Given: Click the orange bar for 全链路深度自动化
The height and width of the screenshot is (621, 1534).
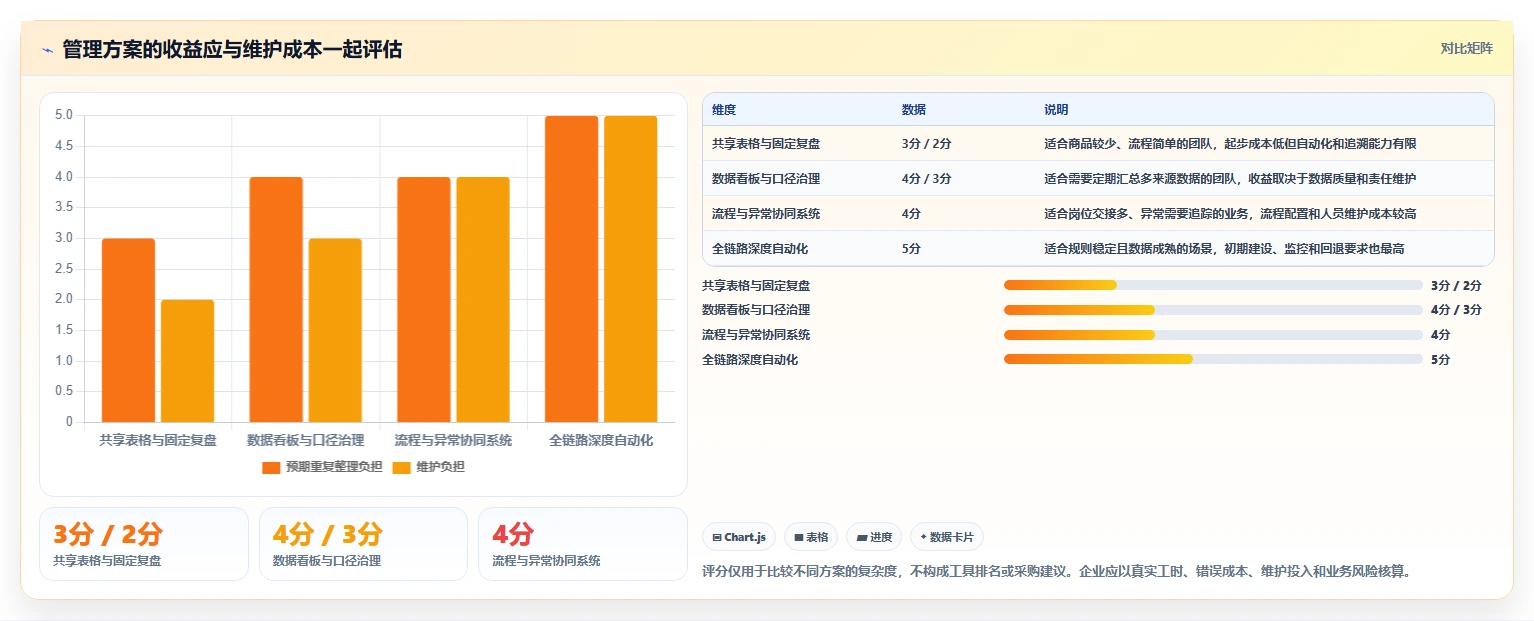Looking at the screenshot, I should (571, 269).
